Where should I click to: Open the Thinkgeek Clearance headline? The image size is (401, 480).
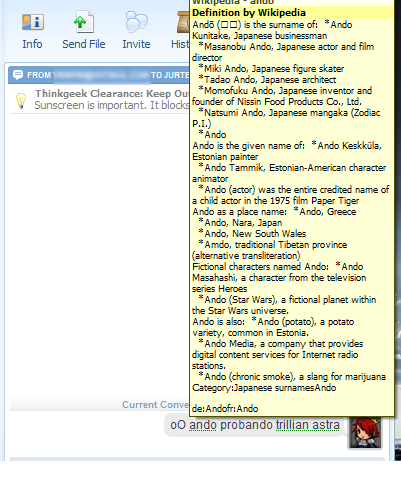112,94
